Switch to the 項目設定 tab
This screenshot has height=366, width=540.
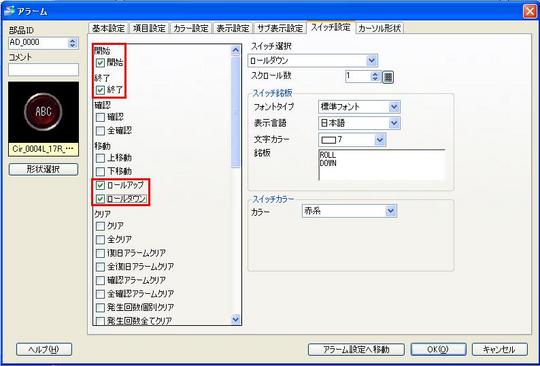tap(149, 28)
